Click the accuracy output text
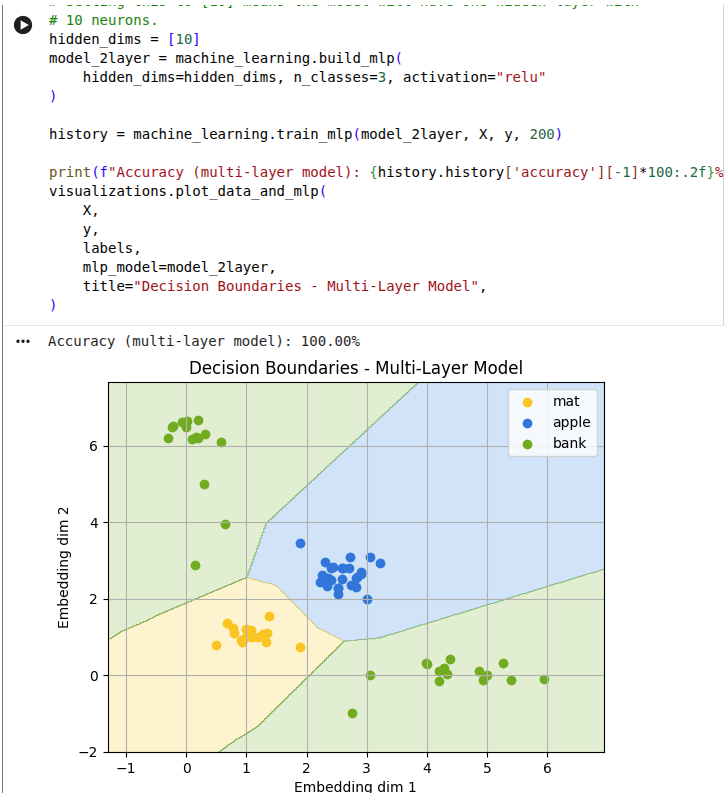Screen dimensions: 725x793 click(203, 341)
